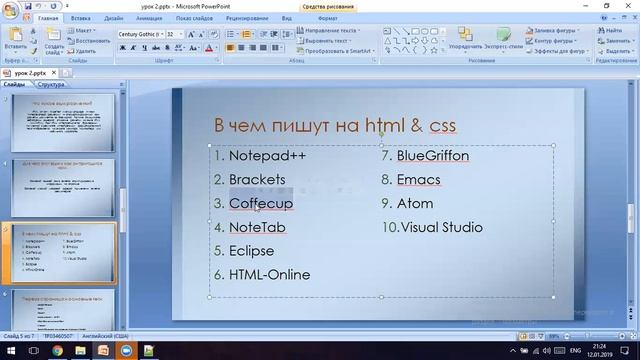The height and width of the screenshot is (360, 640).
Task: Start slideshow view from status bar icon
Action: point(541,336)
